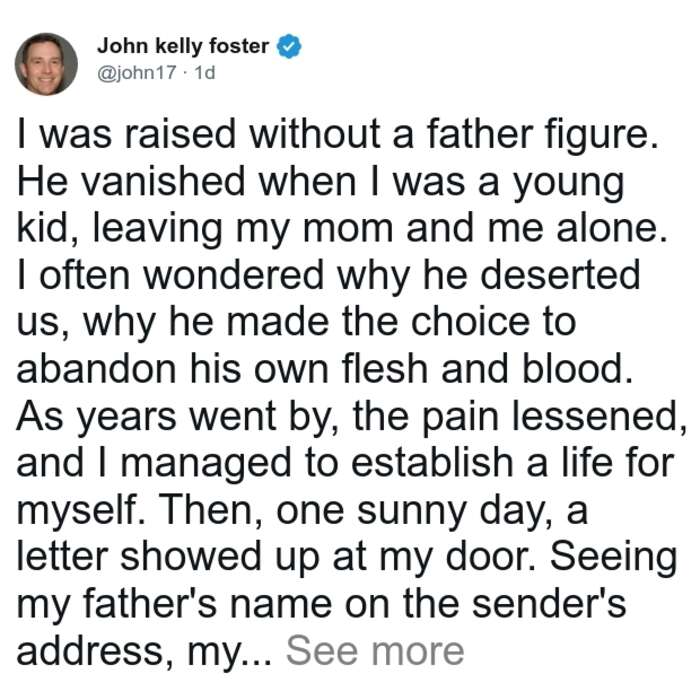The width and height of the screenshot is (700, 700).
Task: Click the sentence 'I was raised without a father figure.'
Action: [x=338, y=134]
